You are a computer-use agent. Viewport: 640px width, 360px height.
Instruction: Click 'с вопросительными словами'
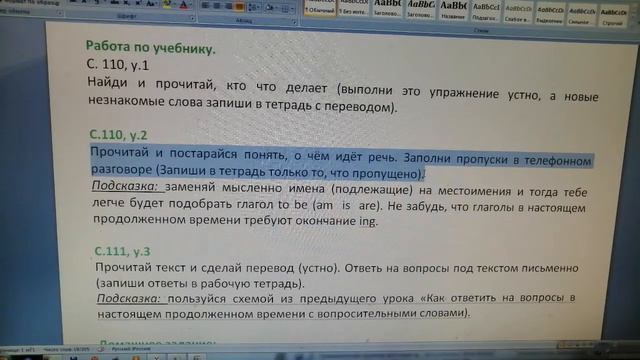click(389, 313)
